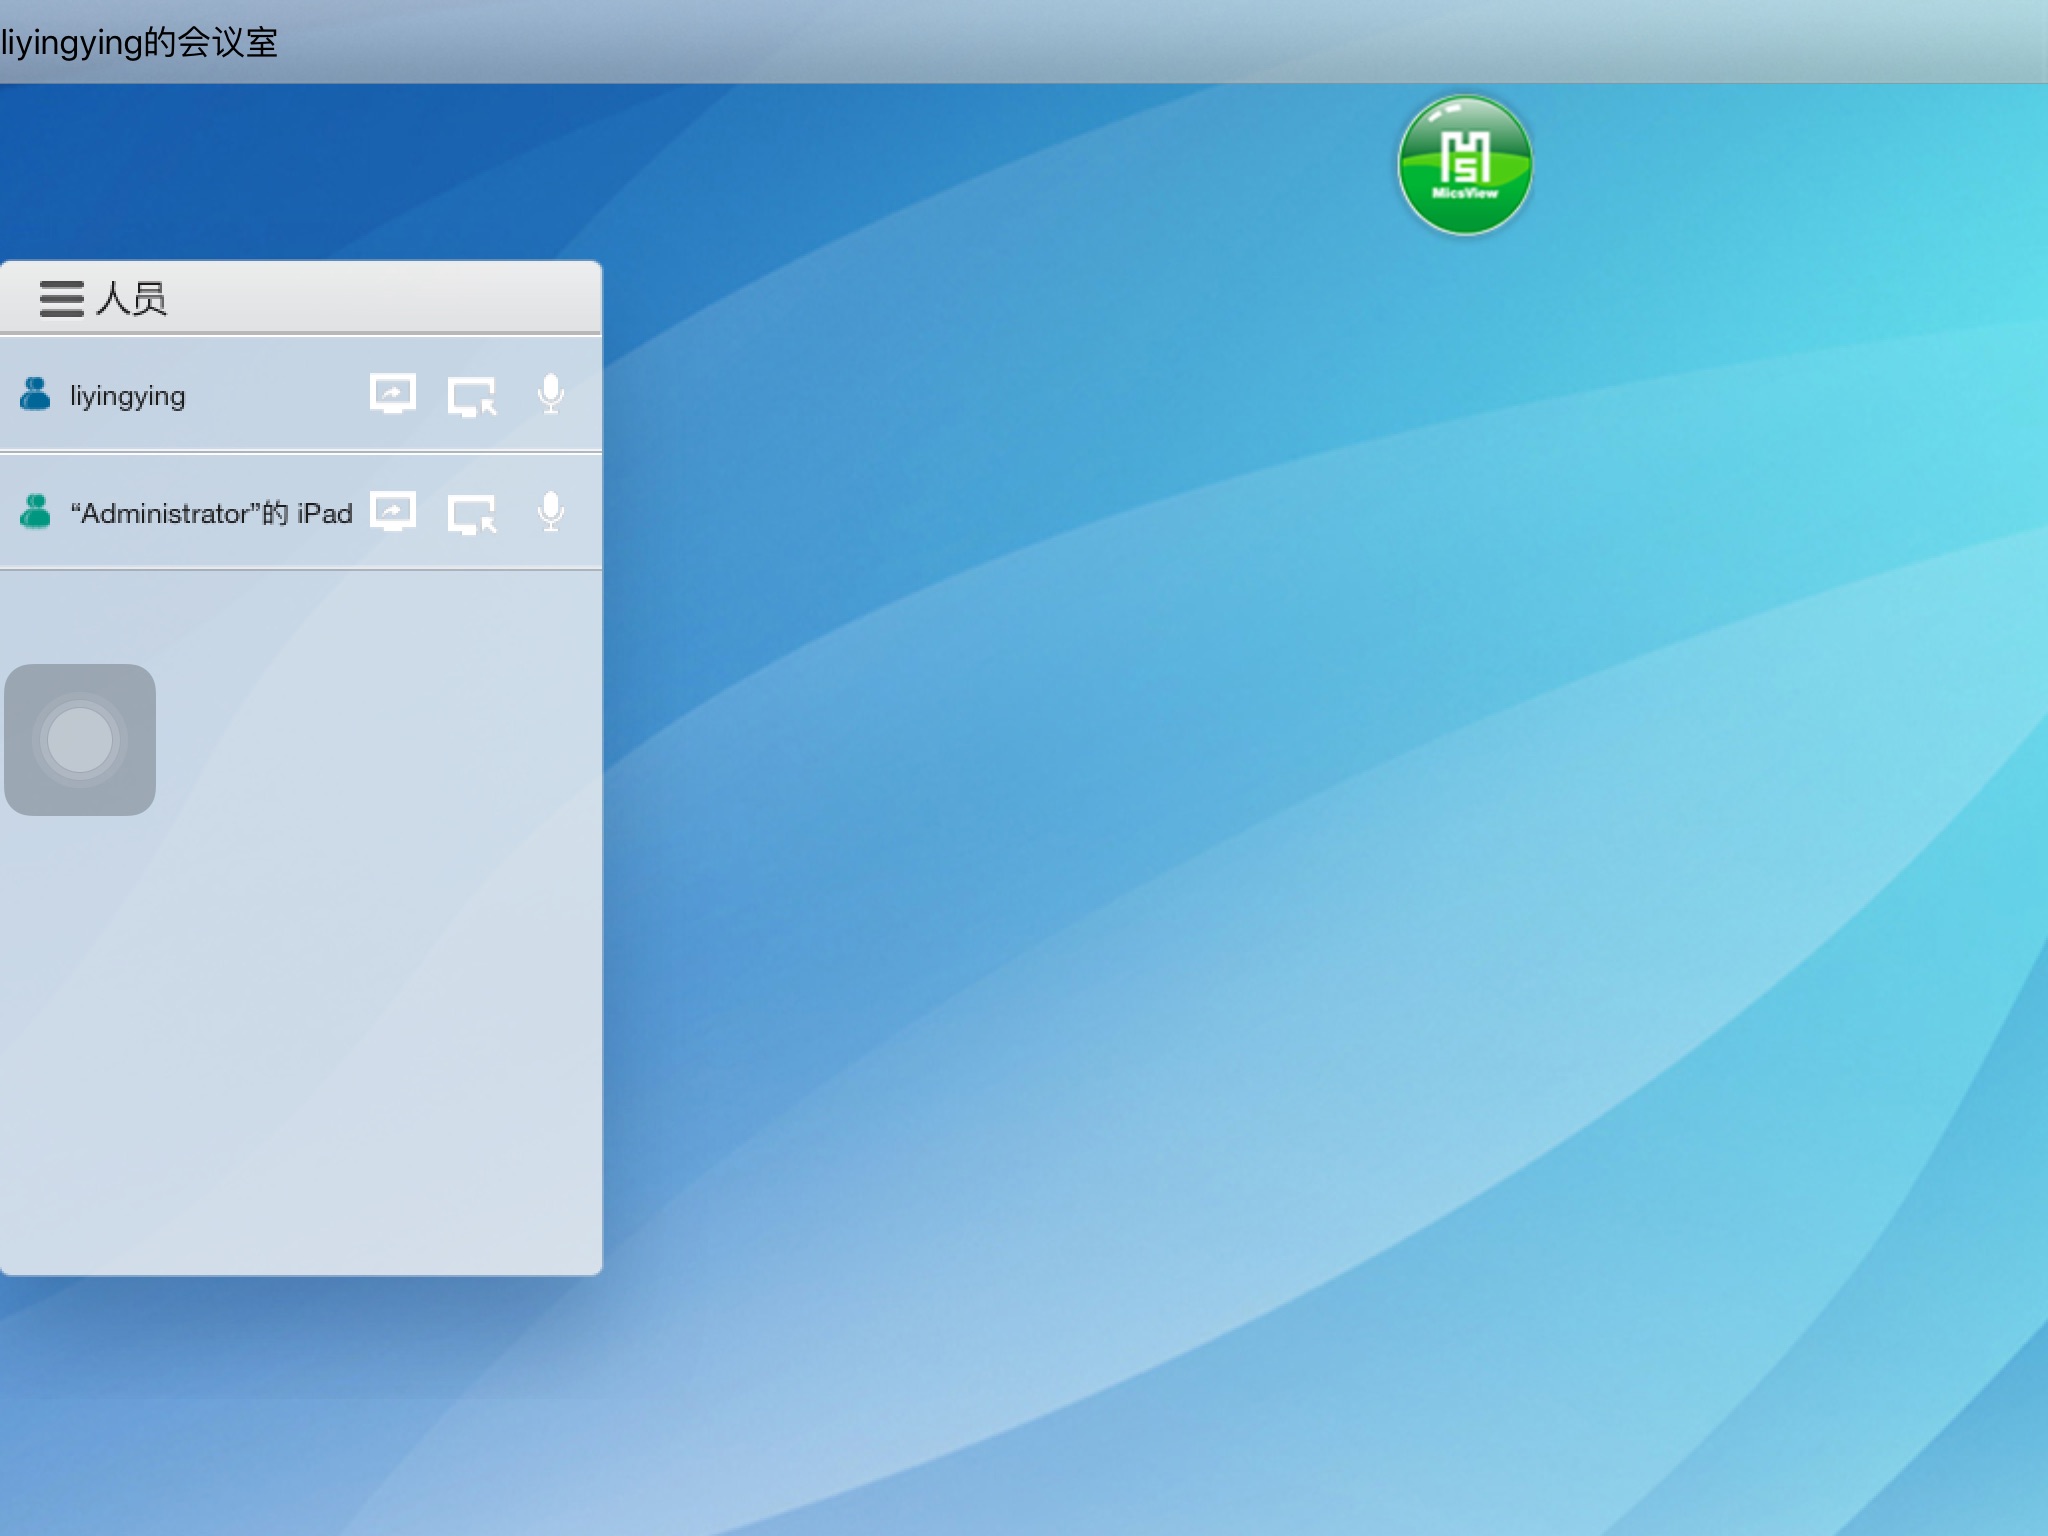Click the MicsView green logo button
The height and width of the screenshot is (1536, 2048).
coord(1465,165)
